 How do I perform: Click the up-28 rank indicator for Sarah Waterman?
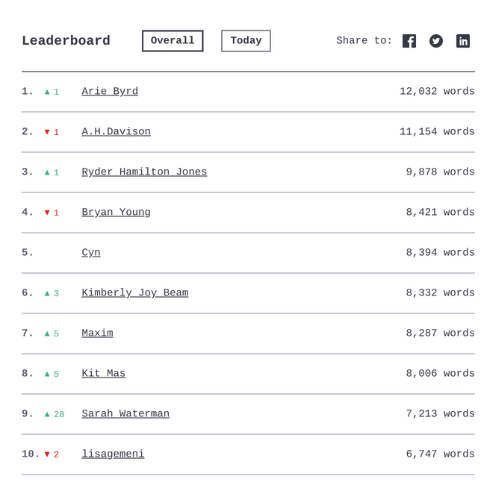tap(54, 414)
